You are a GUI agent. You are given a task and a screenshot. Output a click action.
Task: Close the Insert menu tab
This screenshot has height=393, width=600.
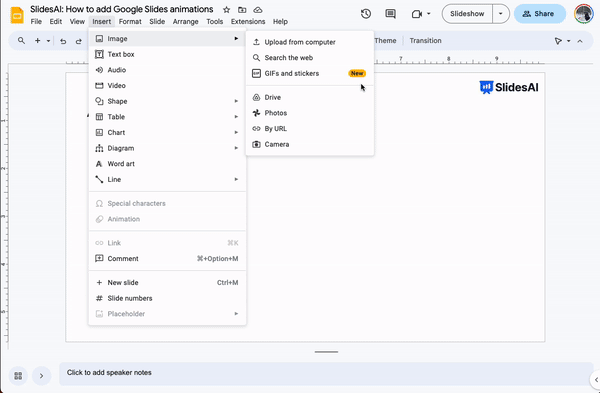(x=101, y=22)
